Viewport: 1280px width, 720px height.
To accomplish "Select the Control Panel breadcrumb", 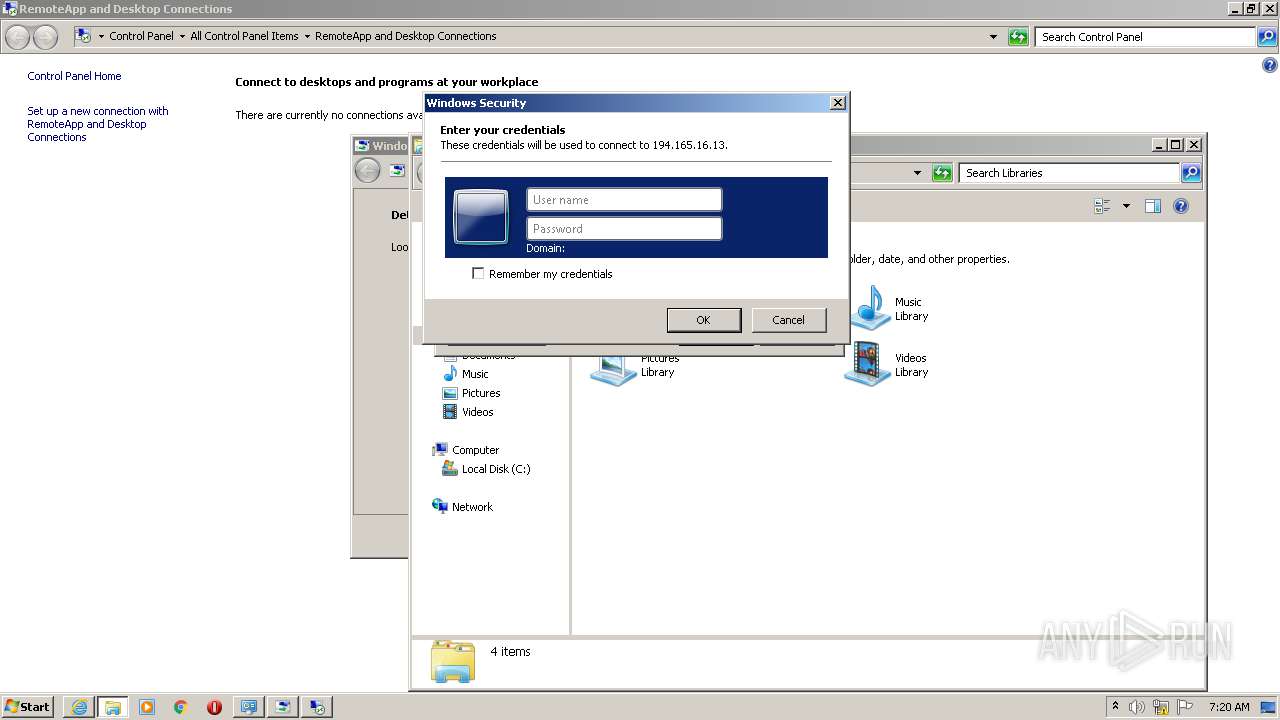I will (141, 36).
